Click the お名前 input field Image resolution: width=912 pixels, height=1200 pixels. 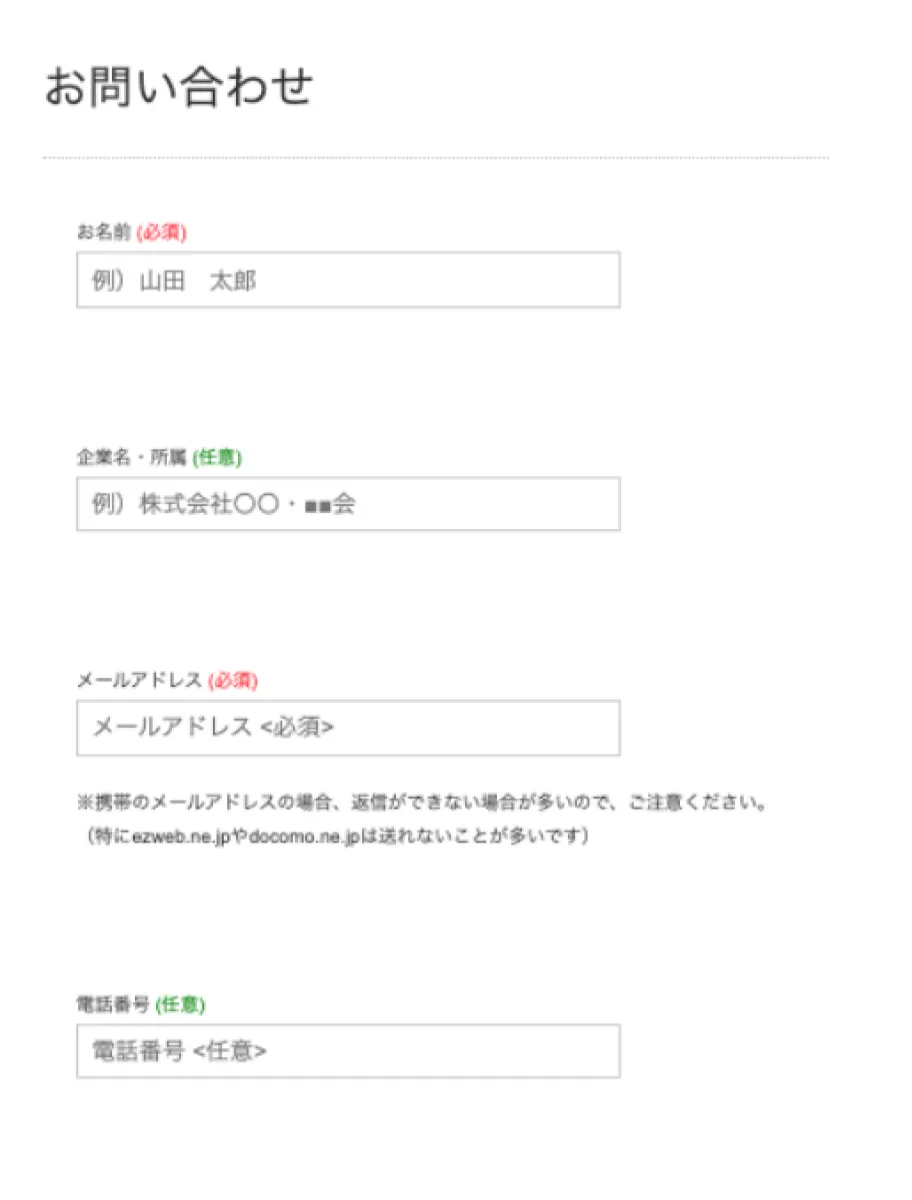point(348,280)
